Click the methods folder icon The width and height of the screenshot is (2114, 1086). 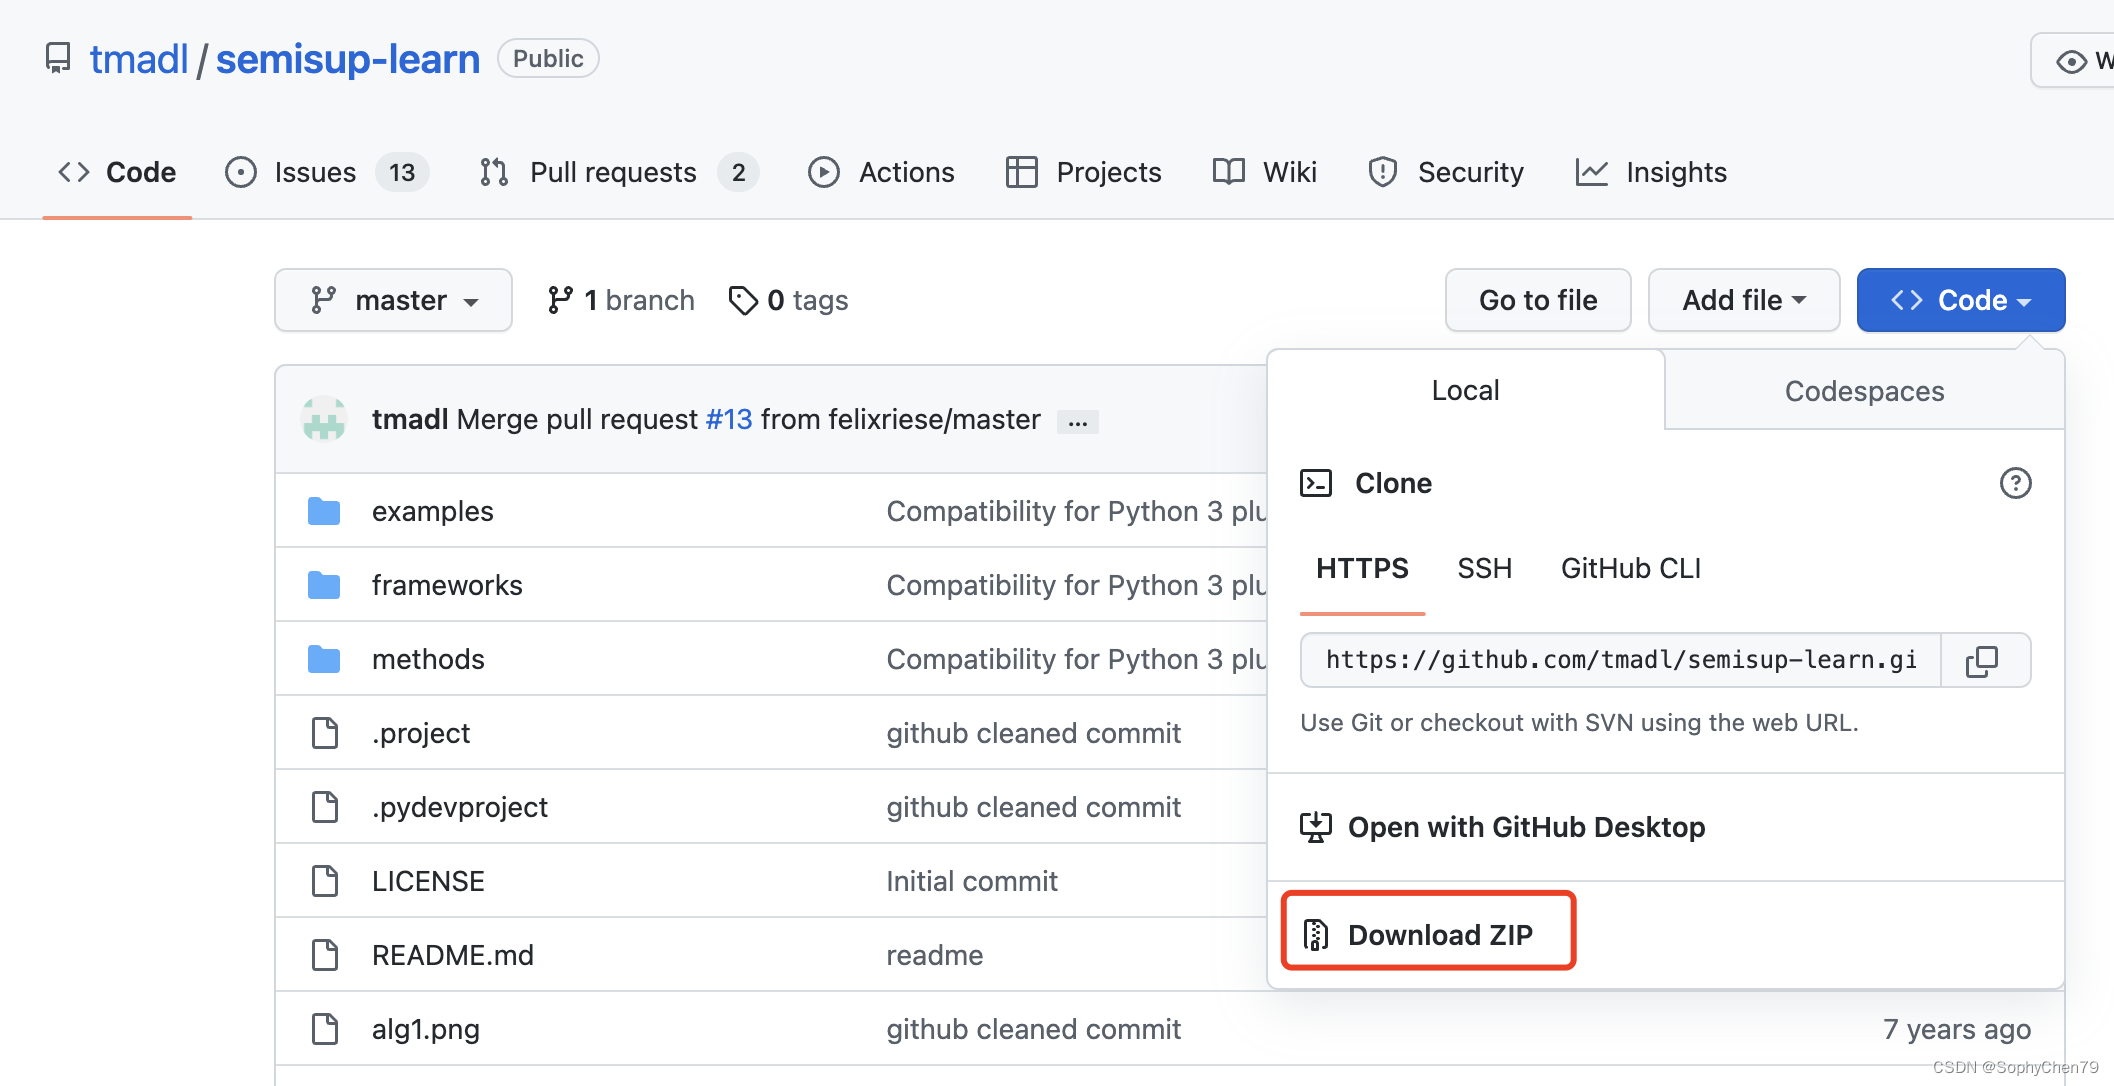(324, 659)
